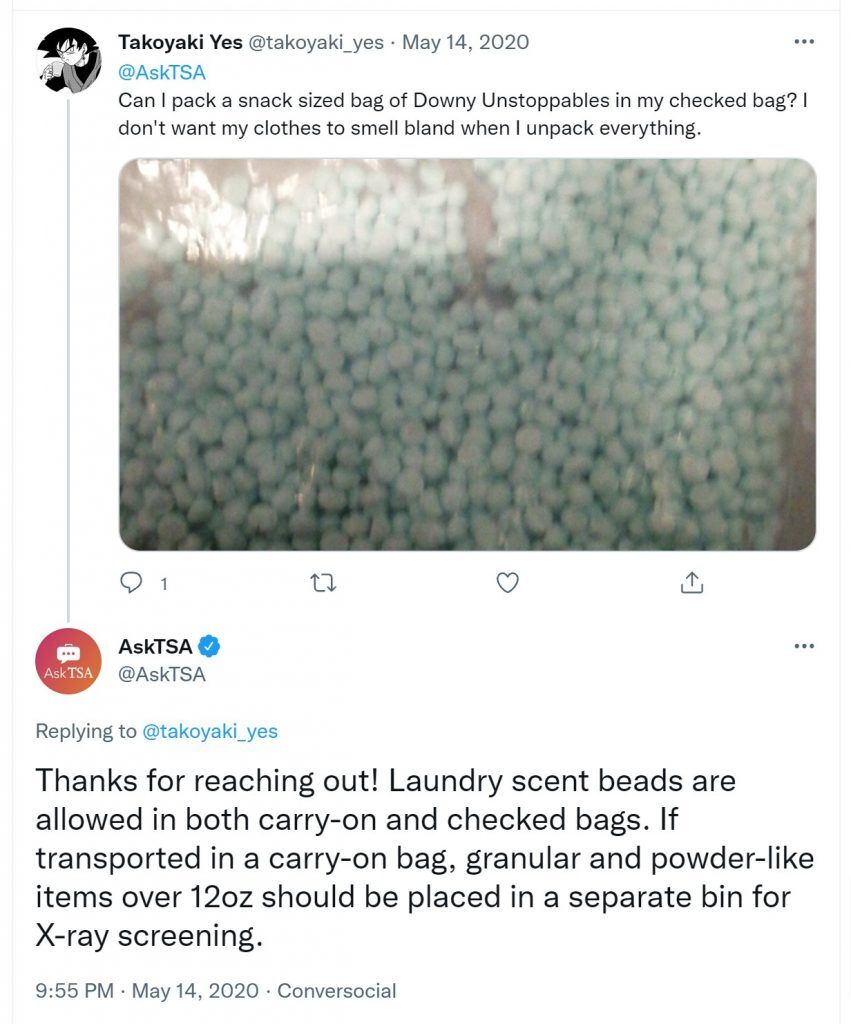Click reply count number 1
Viewport: 851px width, 1024px height.
click(x=164, y=584)
